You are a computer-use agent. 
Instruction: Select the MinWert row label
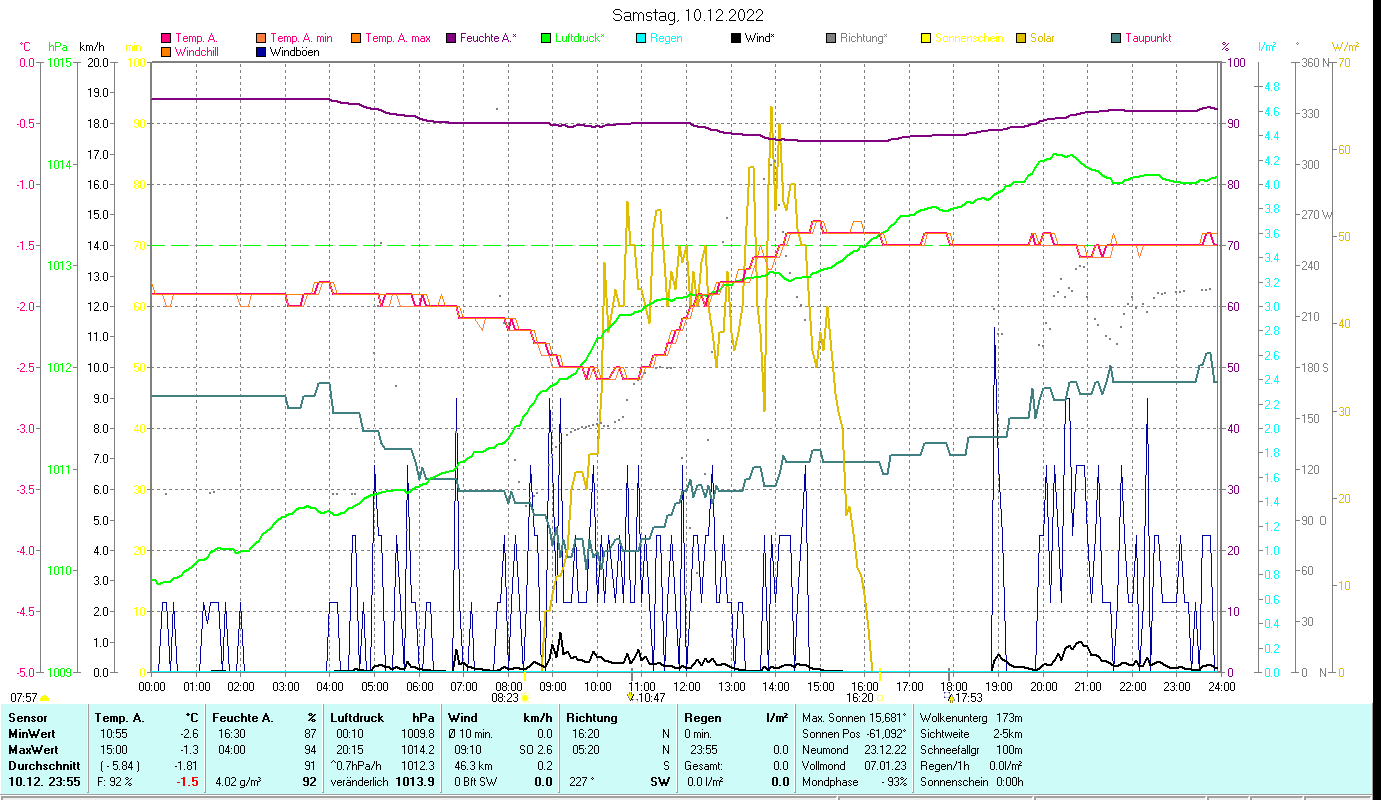point(32,734)
